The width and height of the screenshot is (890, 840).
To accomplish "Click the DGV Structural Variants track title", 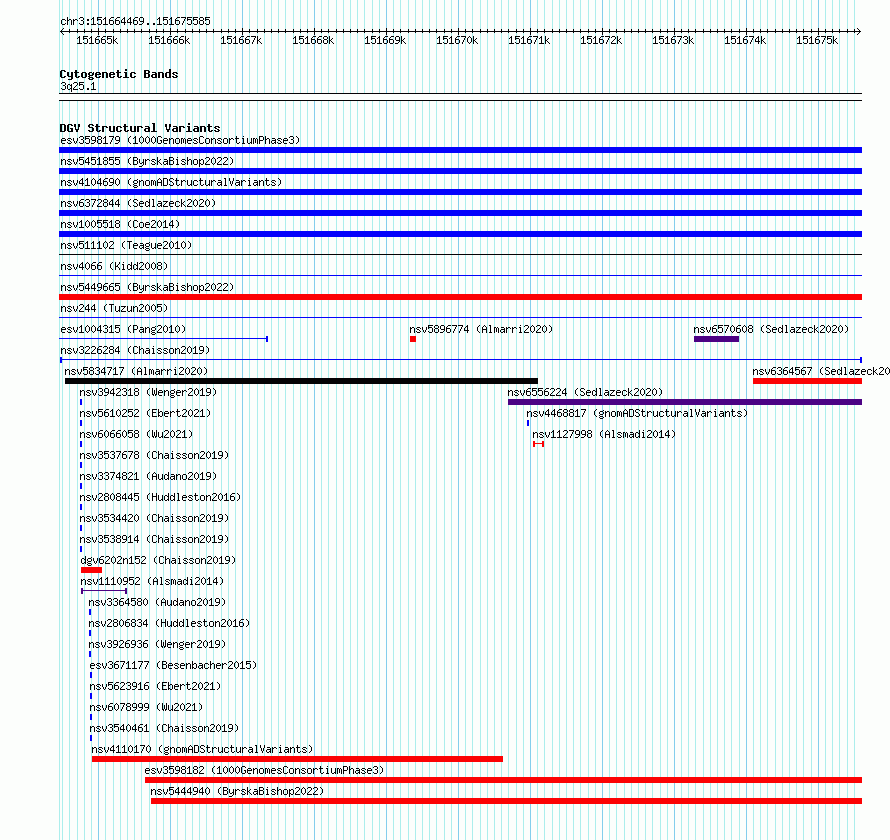I will tap(140, 128).
